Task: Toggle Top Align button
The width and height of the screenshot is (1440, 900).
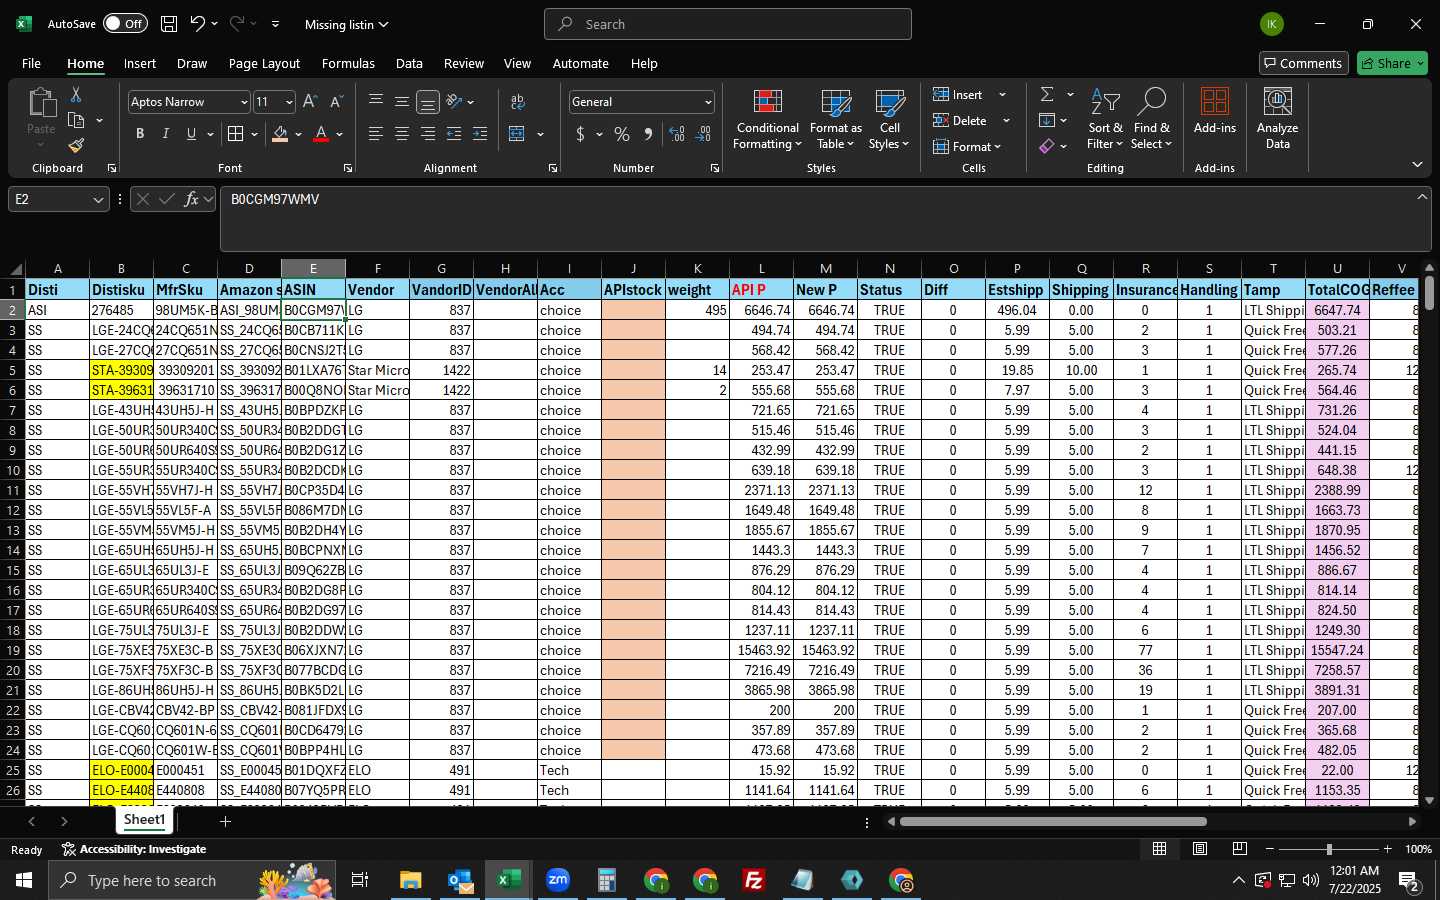Action: click(376, 102)
